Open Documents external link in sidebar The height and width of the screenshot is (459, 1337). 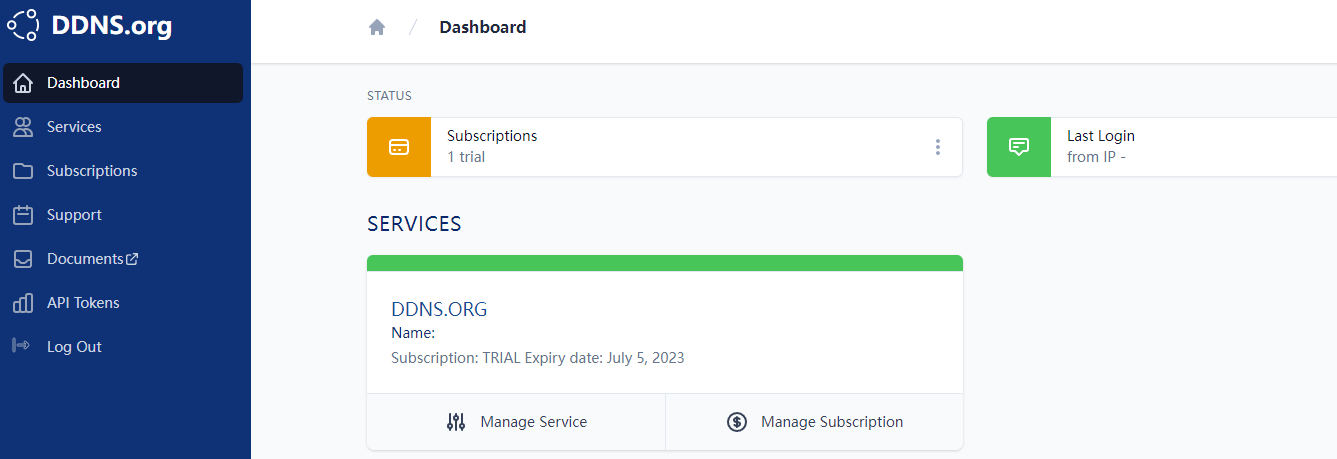tap(92, 259)
